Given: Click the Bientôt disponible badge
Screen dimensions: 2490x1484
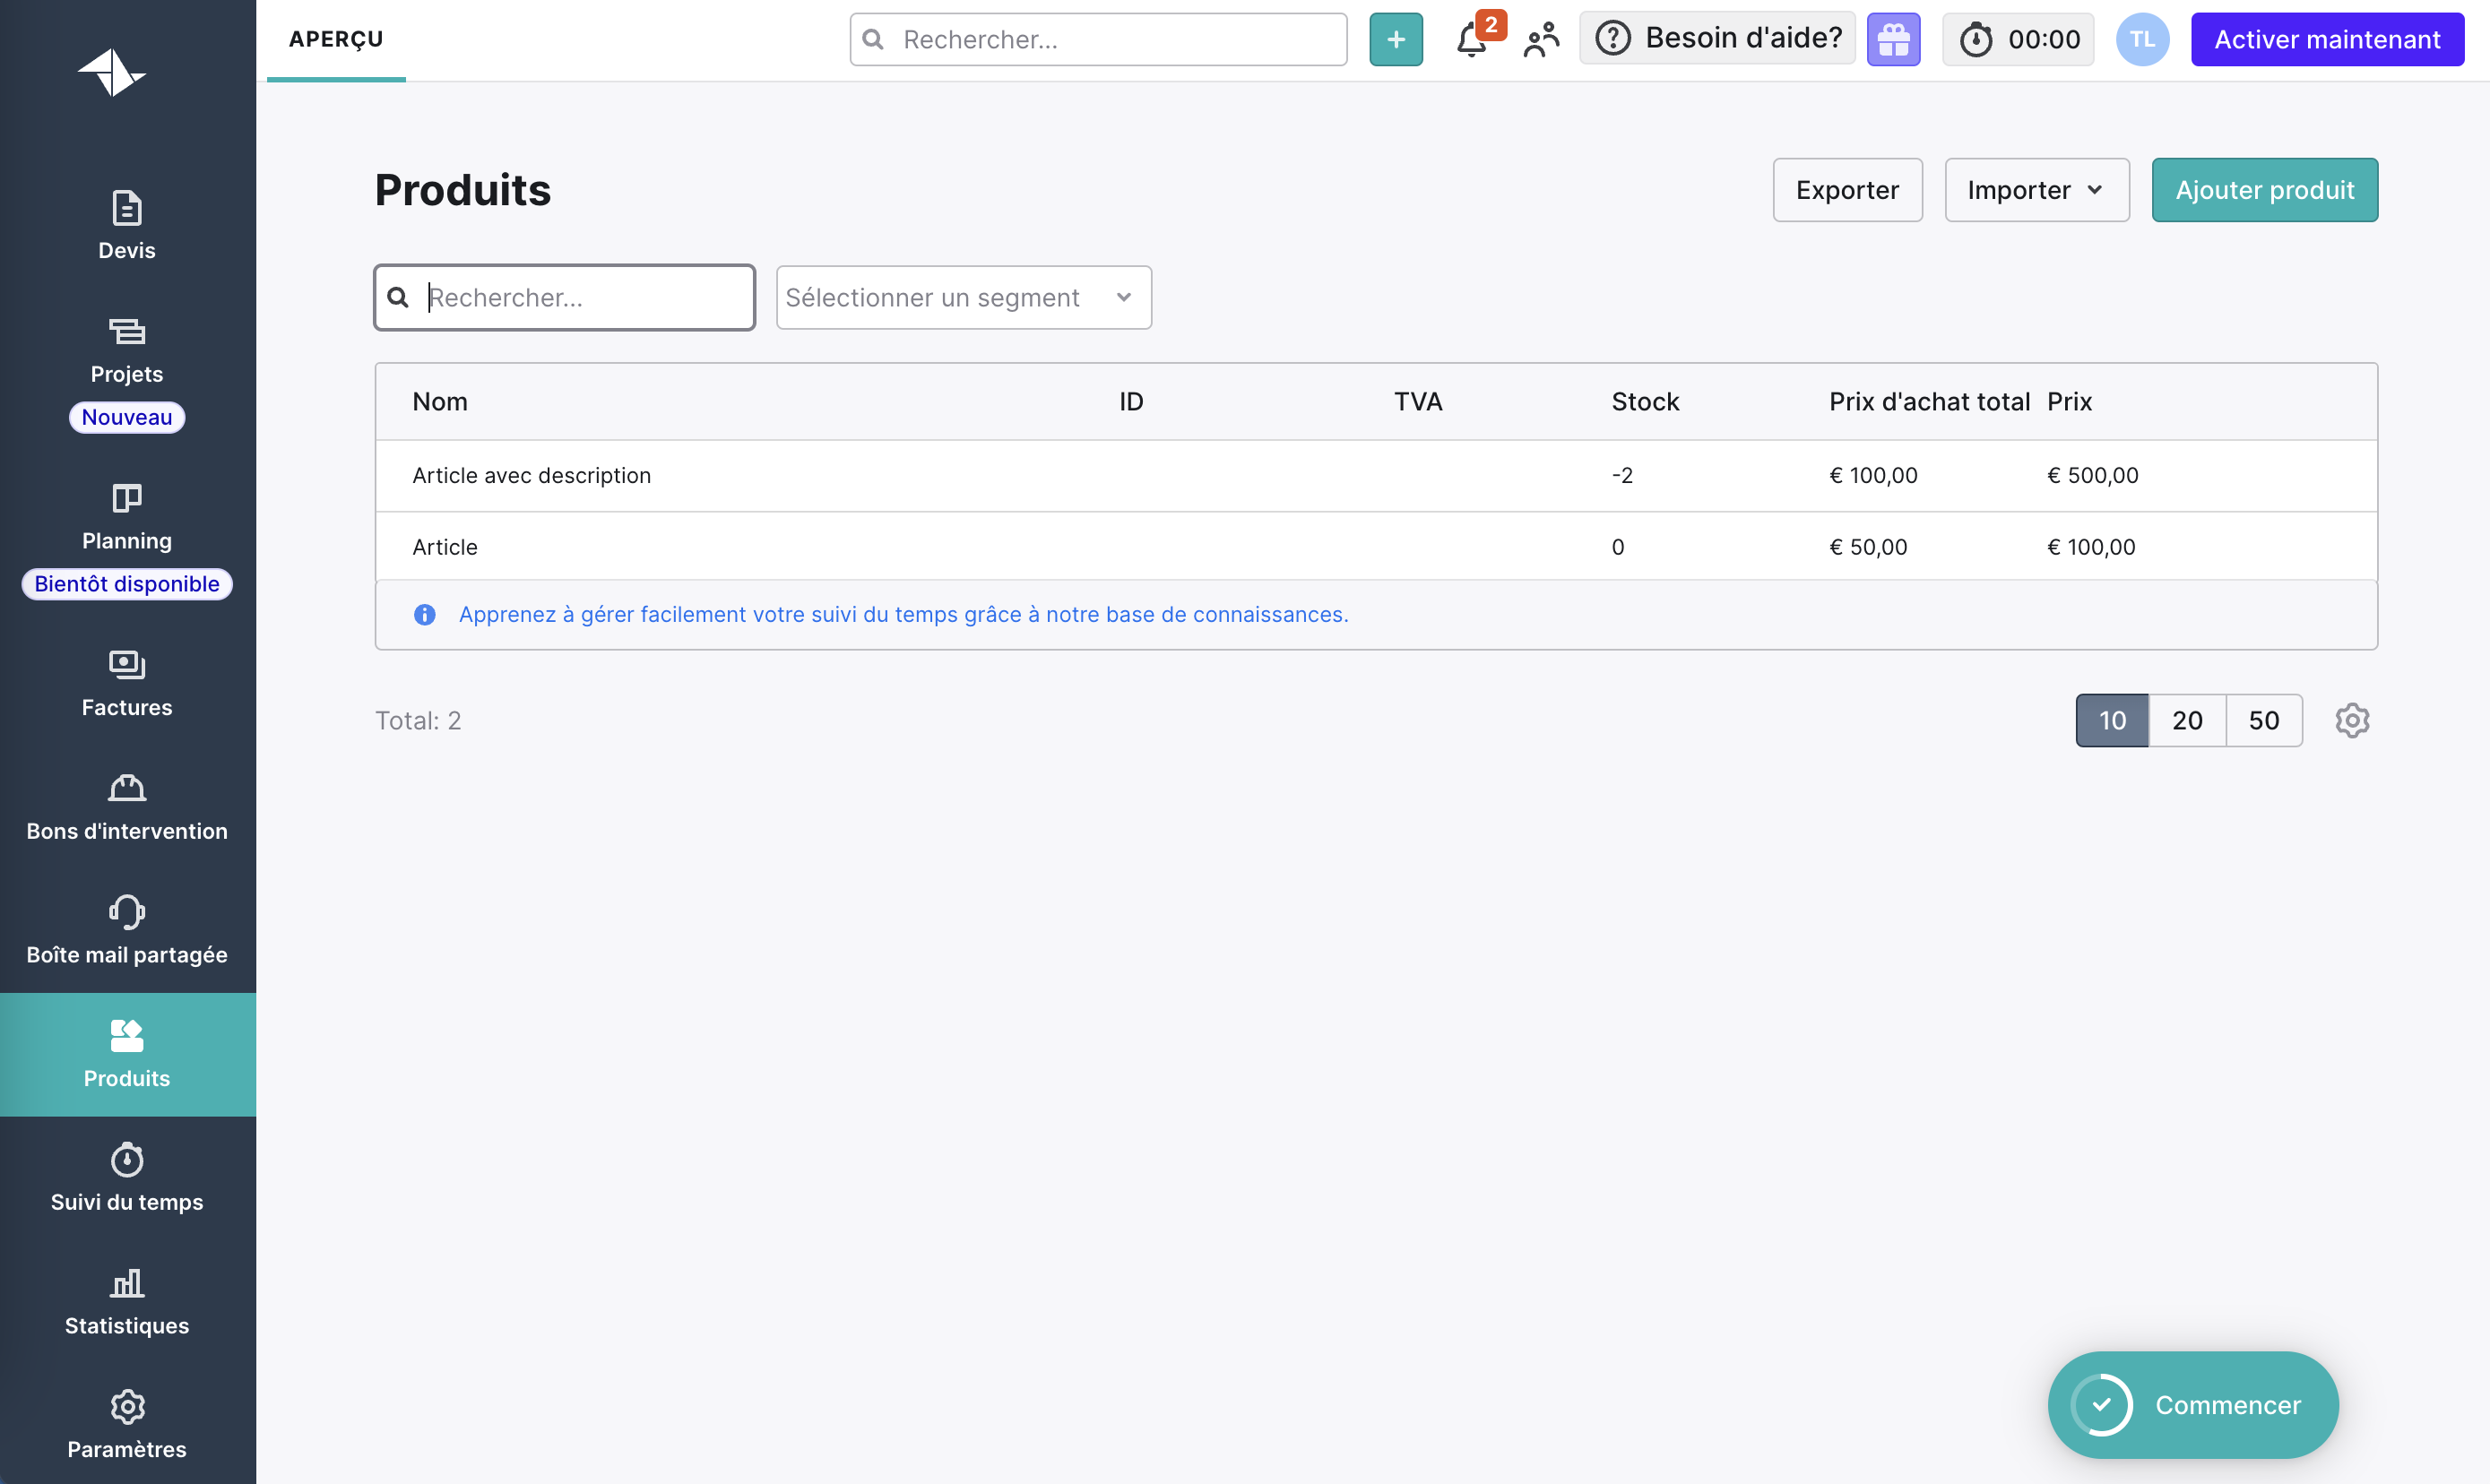Looking at the screenshot, I should [x=127, y=584].
